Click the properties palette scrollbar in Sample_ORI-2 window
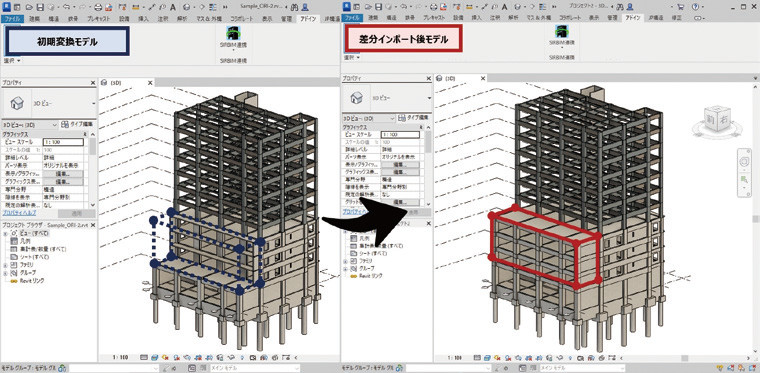The width and height of the screenshot is (760, 373). click(92, 145)
